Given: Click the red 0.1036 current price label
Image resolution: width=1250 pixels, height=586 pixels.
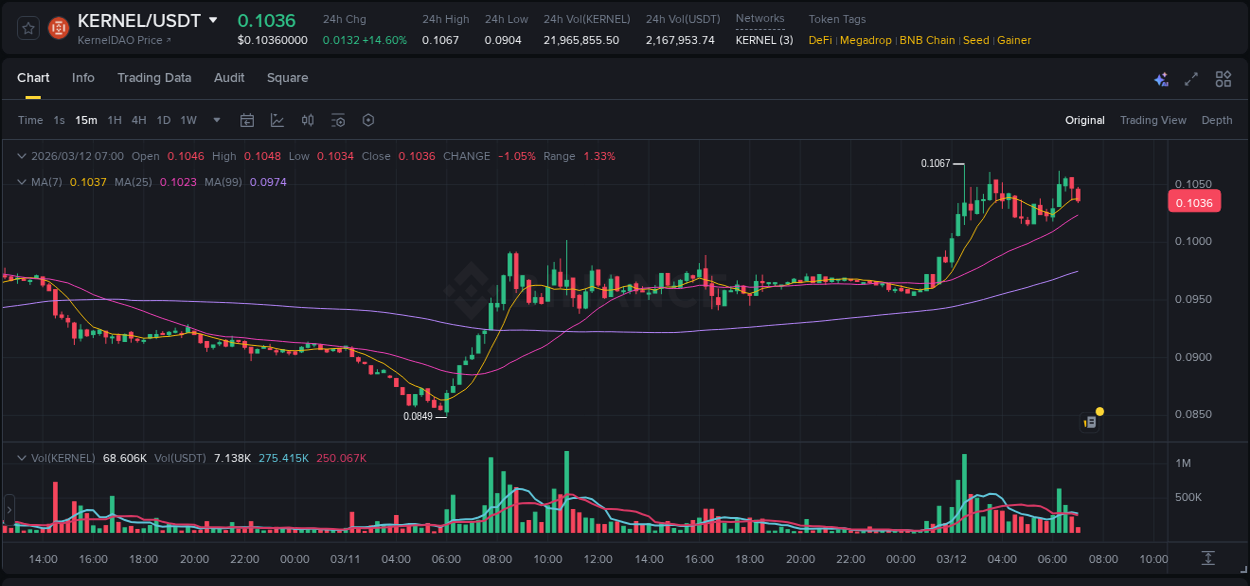Looking at the screenshot, I should 1194,201.
